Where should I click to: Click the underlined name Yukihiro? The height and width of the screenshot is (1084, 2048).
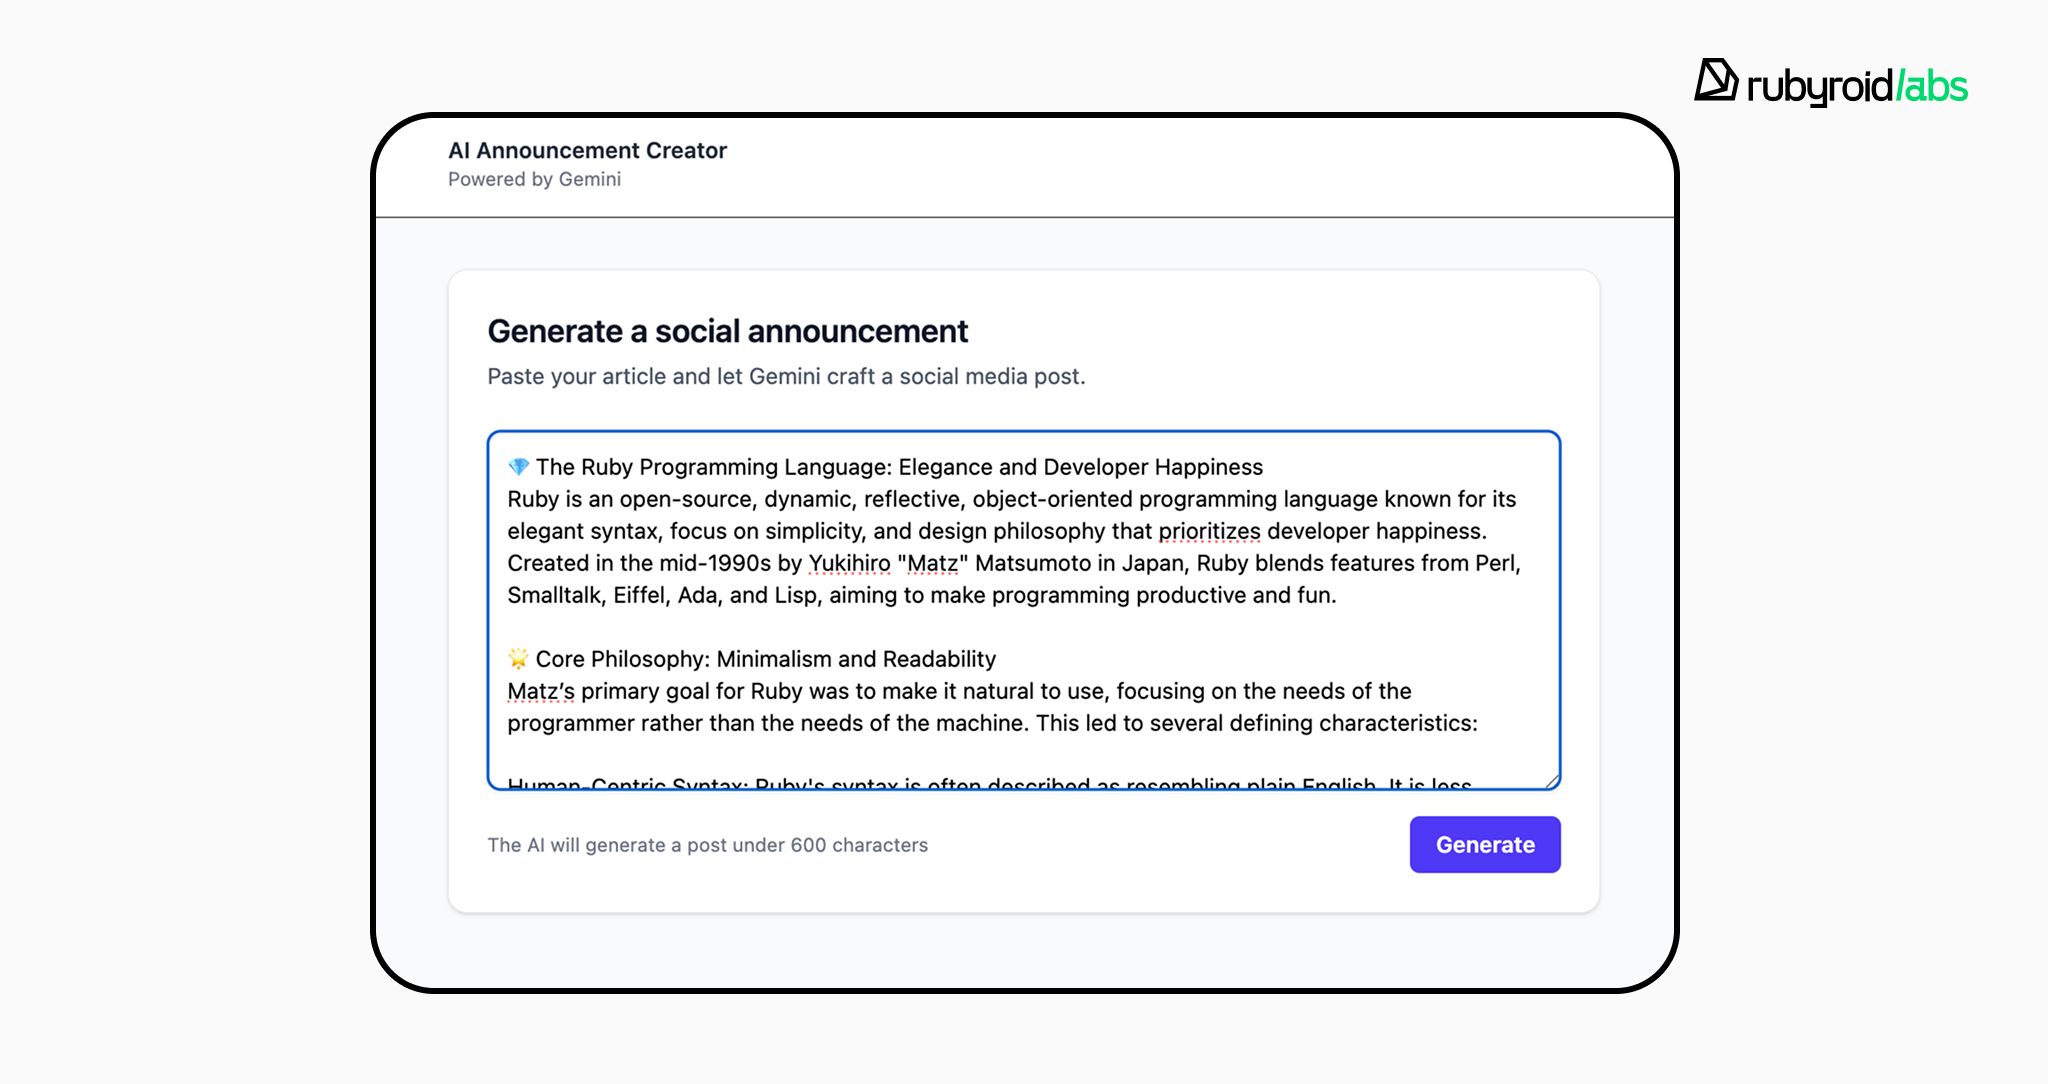click(849, 563)
